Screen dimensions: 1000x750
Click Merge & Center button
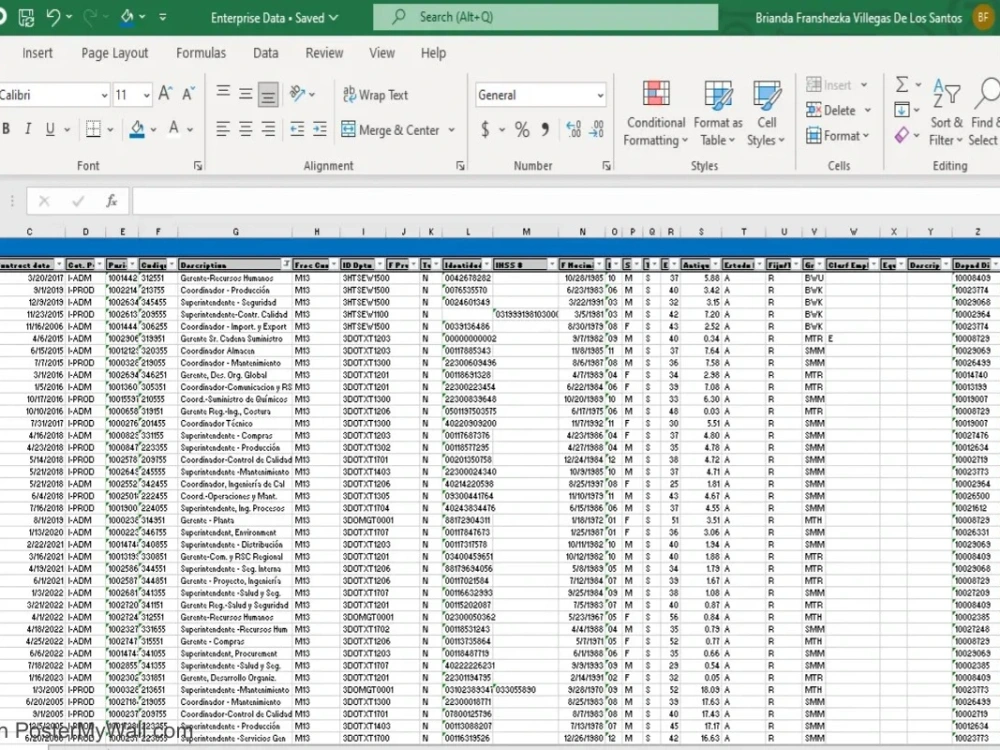click(390, 129)
